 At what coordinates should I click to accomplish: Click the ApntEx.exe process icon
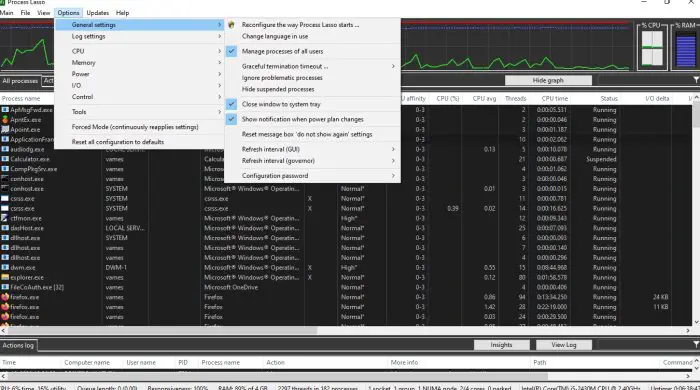[x=5, y=120]
